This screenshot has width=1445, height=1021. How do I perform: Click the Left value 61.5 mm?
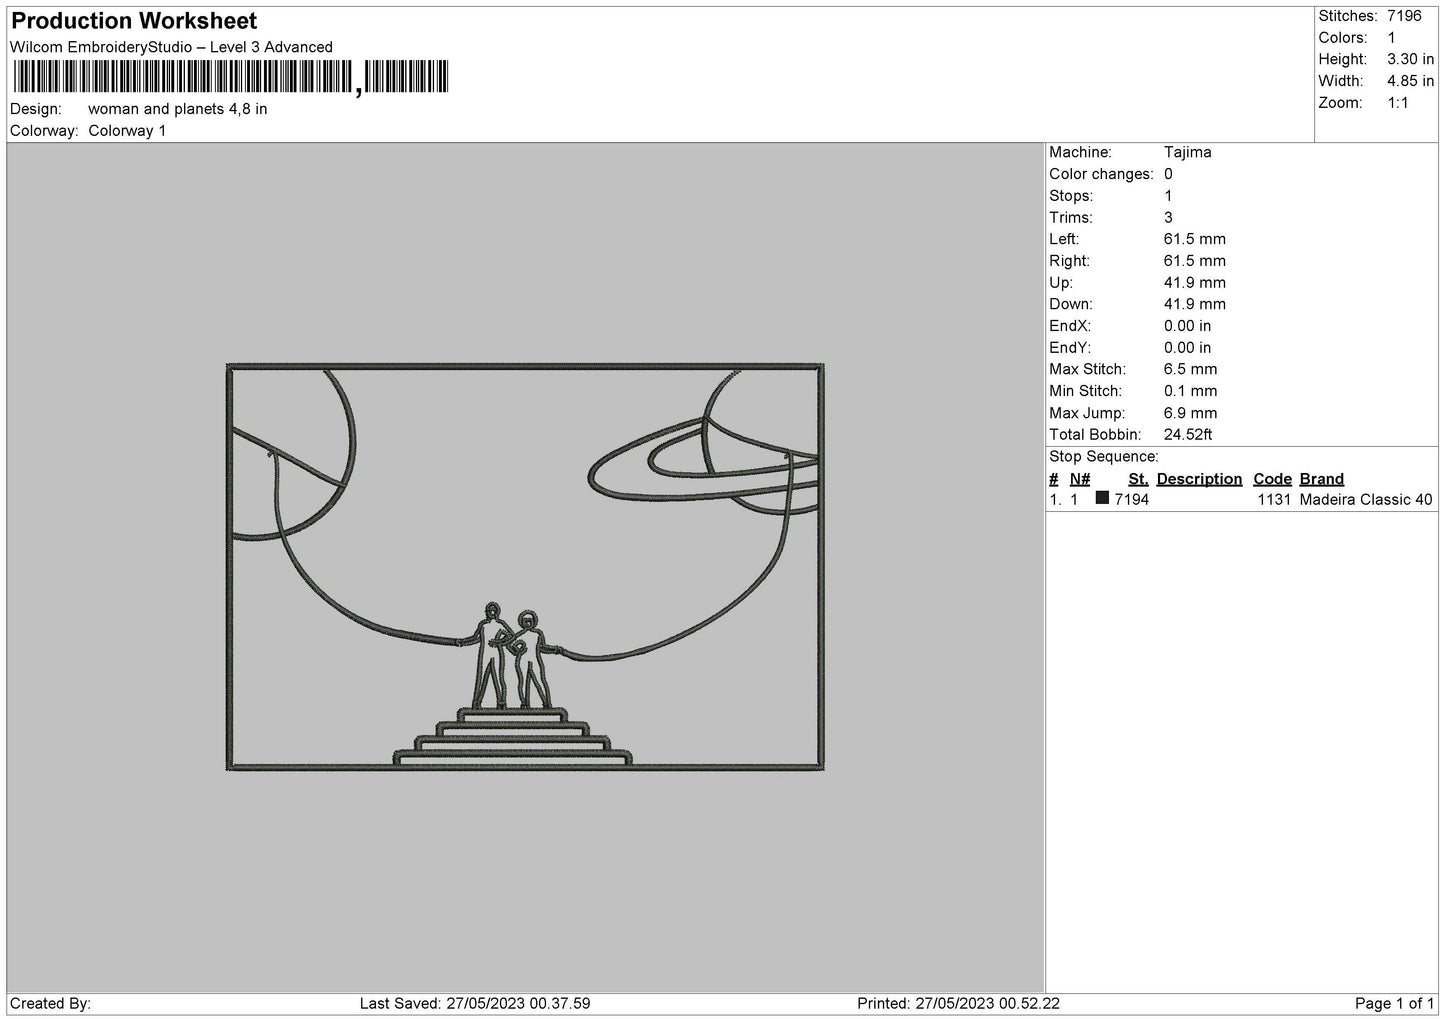coord(1194,239)
